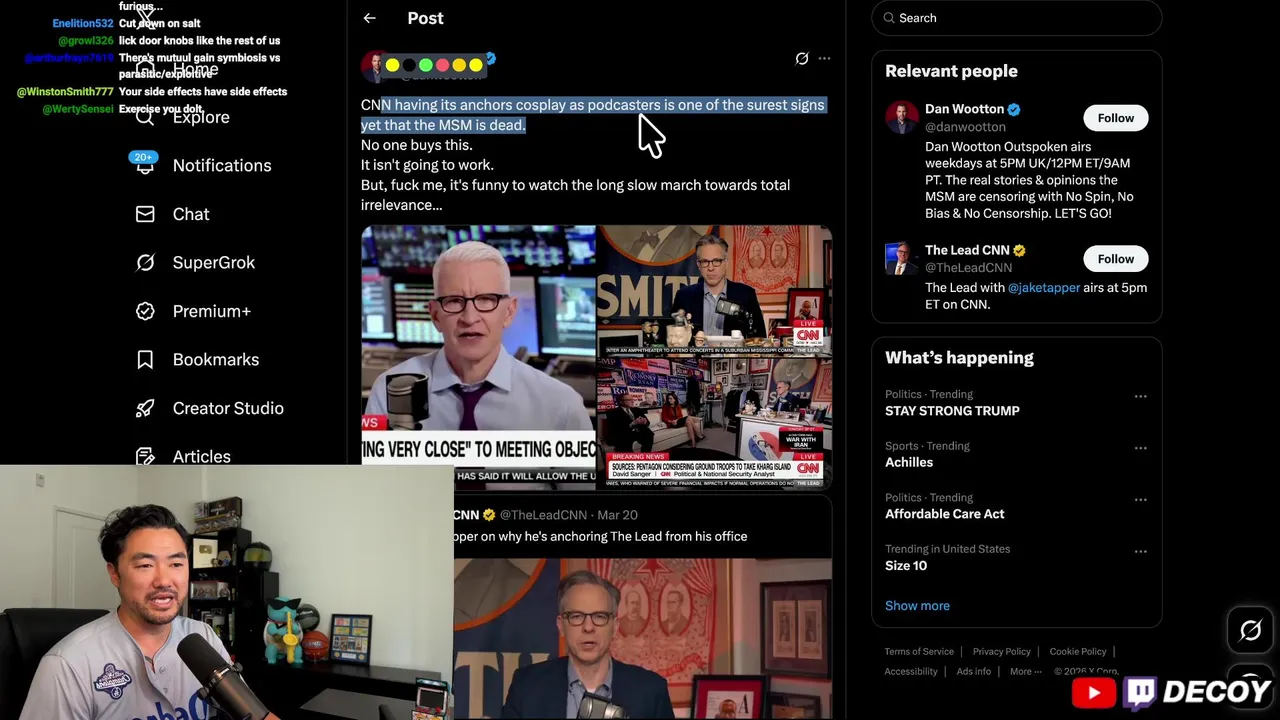Play the quoted Lead CNN video
Image resolution: width=1280 pixels, height=720 pixels.
[x=643, y=638]
